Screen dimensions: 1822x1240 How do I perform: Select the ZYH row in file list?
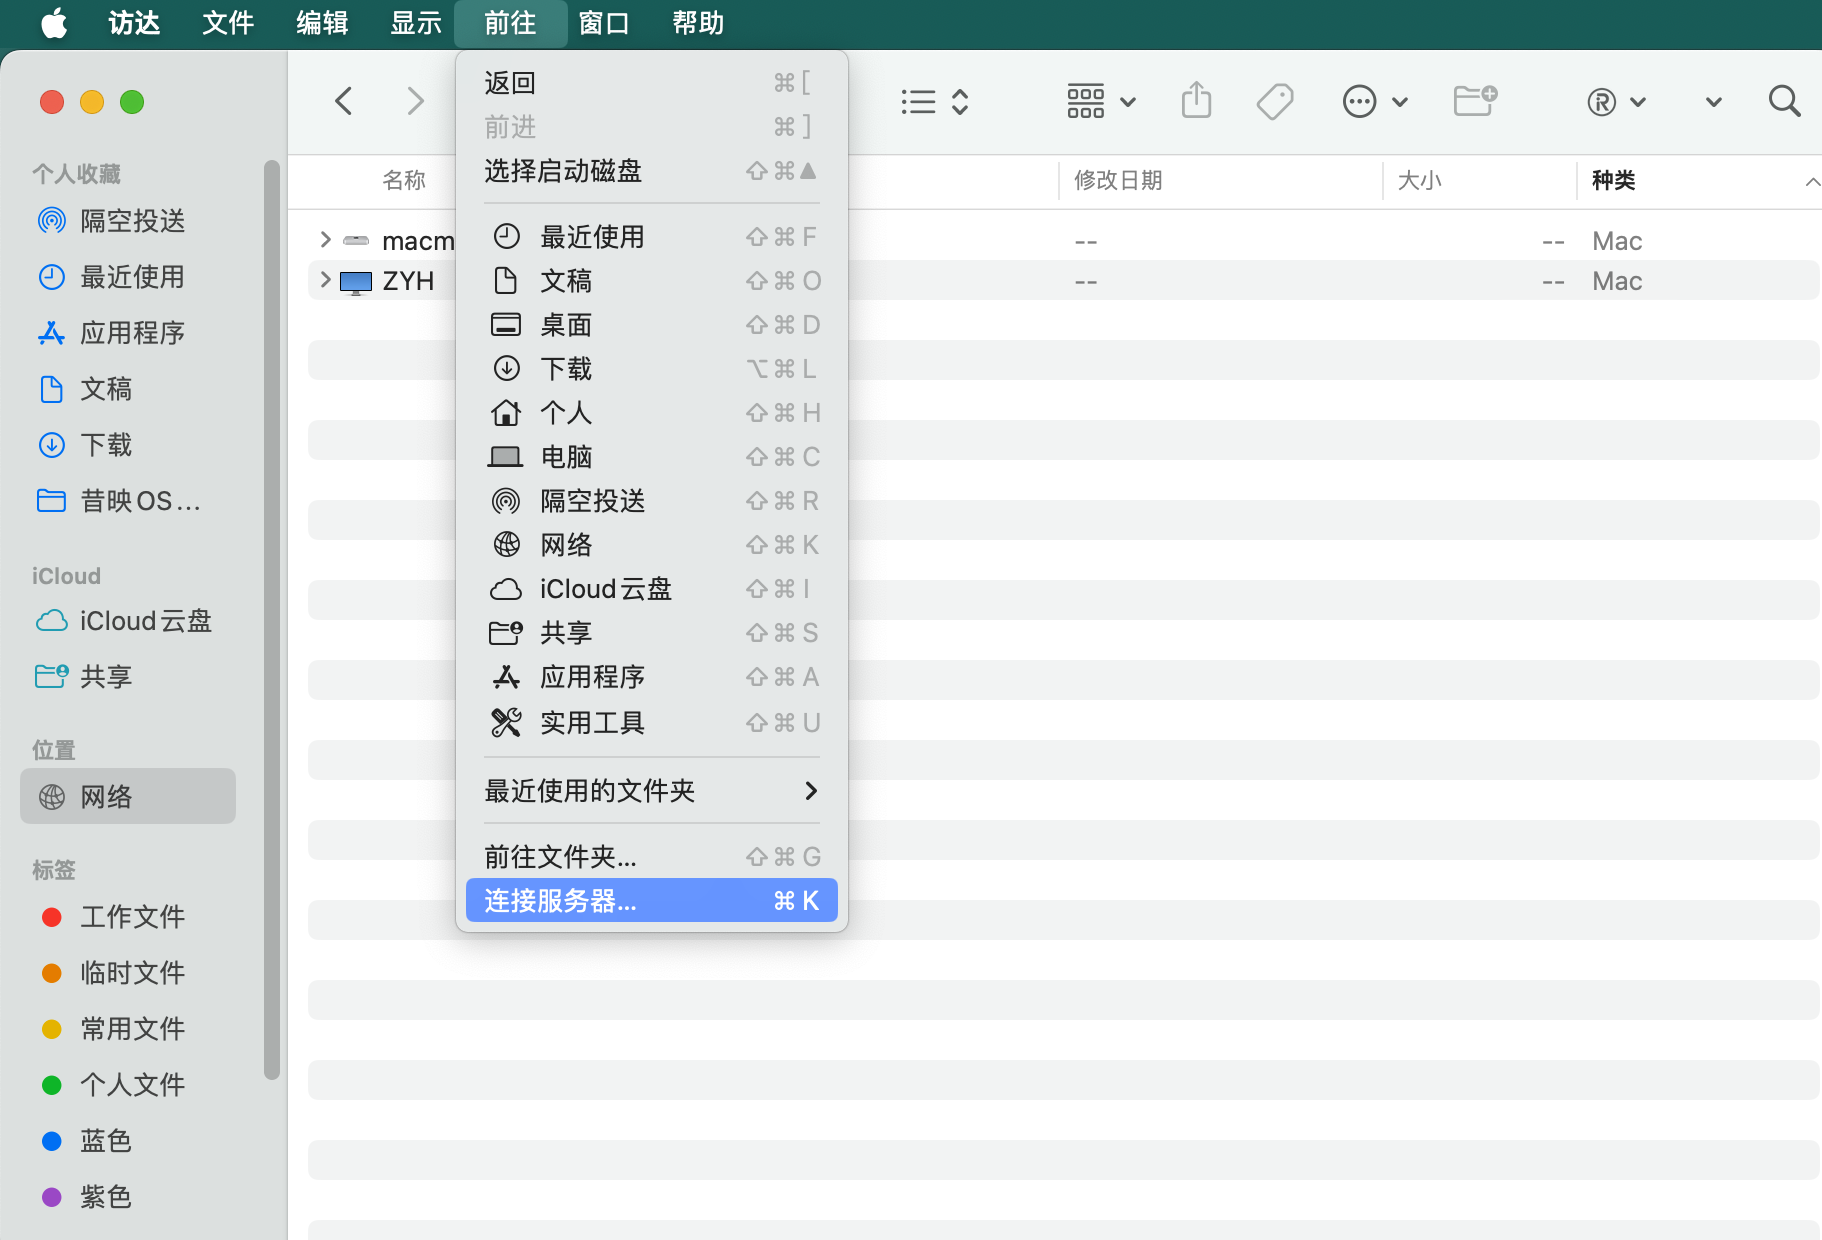pos(1064,281)
